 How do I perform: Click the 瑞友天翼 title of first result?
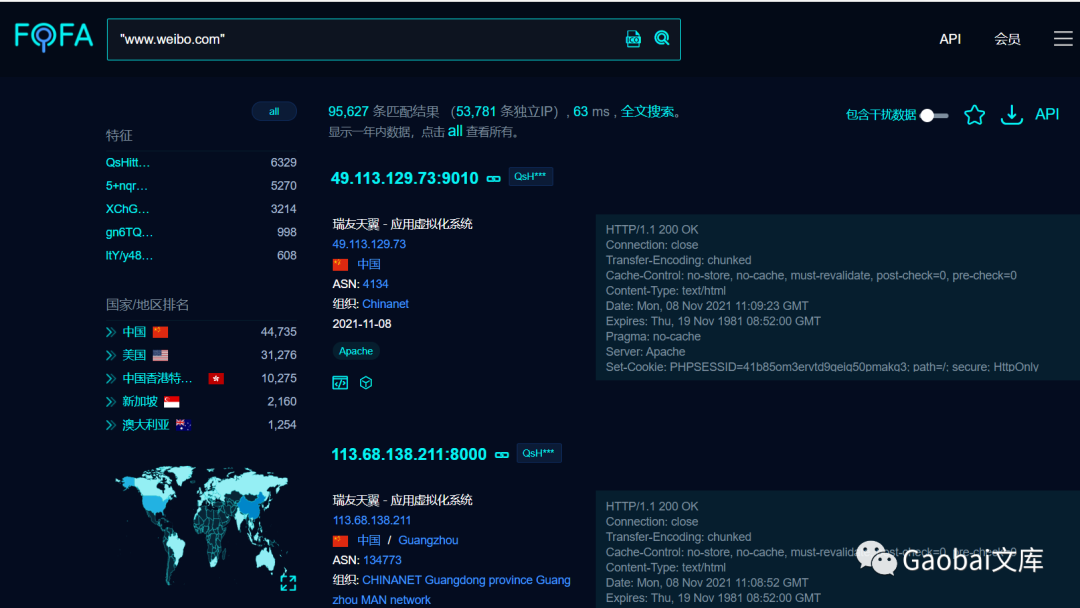pyautogui.click(x=402, y=224)
